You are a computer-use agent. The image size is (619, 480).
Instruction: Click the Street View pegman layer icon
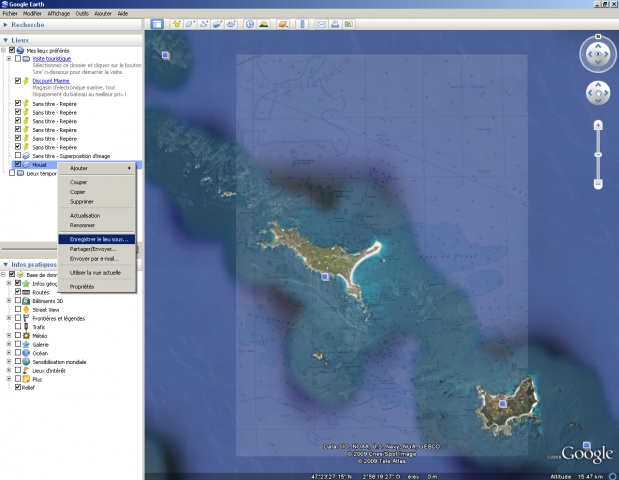(x=26, y=309)
